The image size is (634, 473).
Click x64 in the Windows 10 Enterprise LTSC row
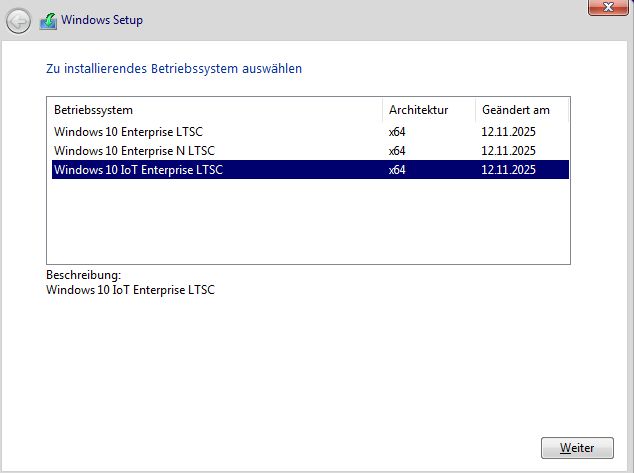397,132
